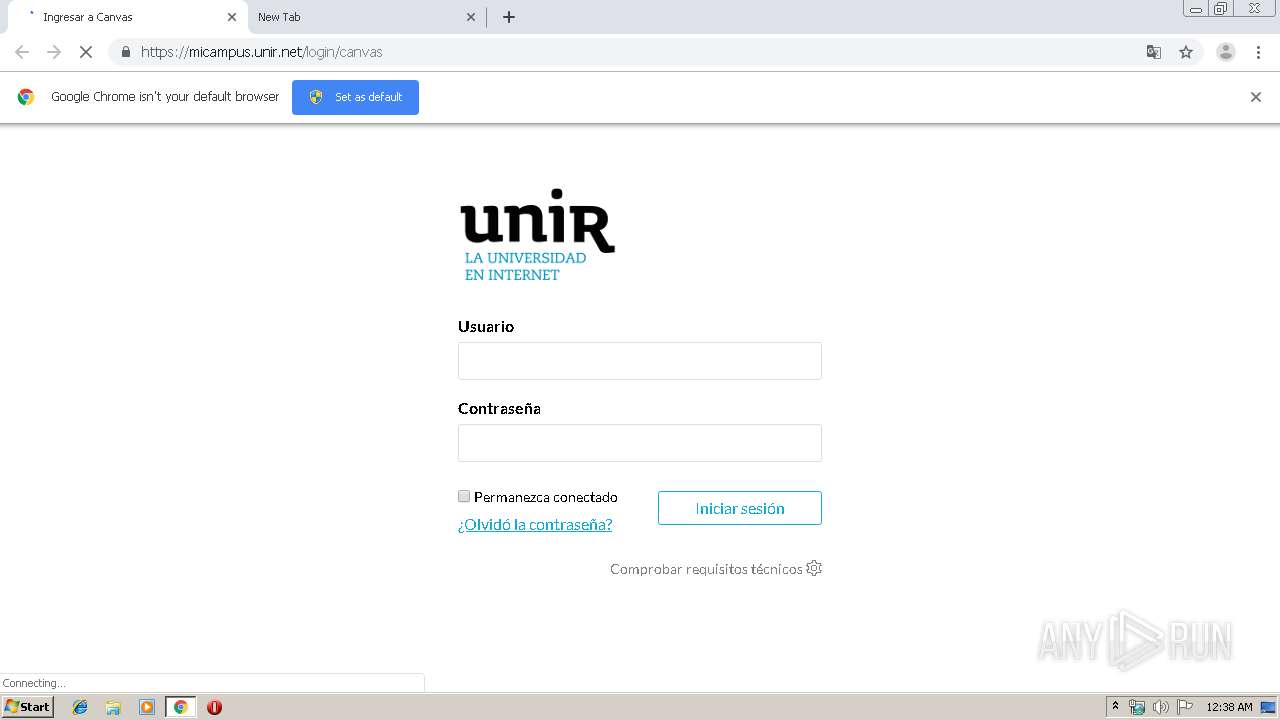Focus the Contraseña input field
1280x720 pixels.
pyautogui.click(x=640, y=443)
